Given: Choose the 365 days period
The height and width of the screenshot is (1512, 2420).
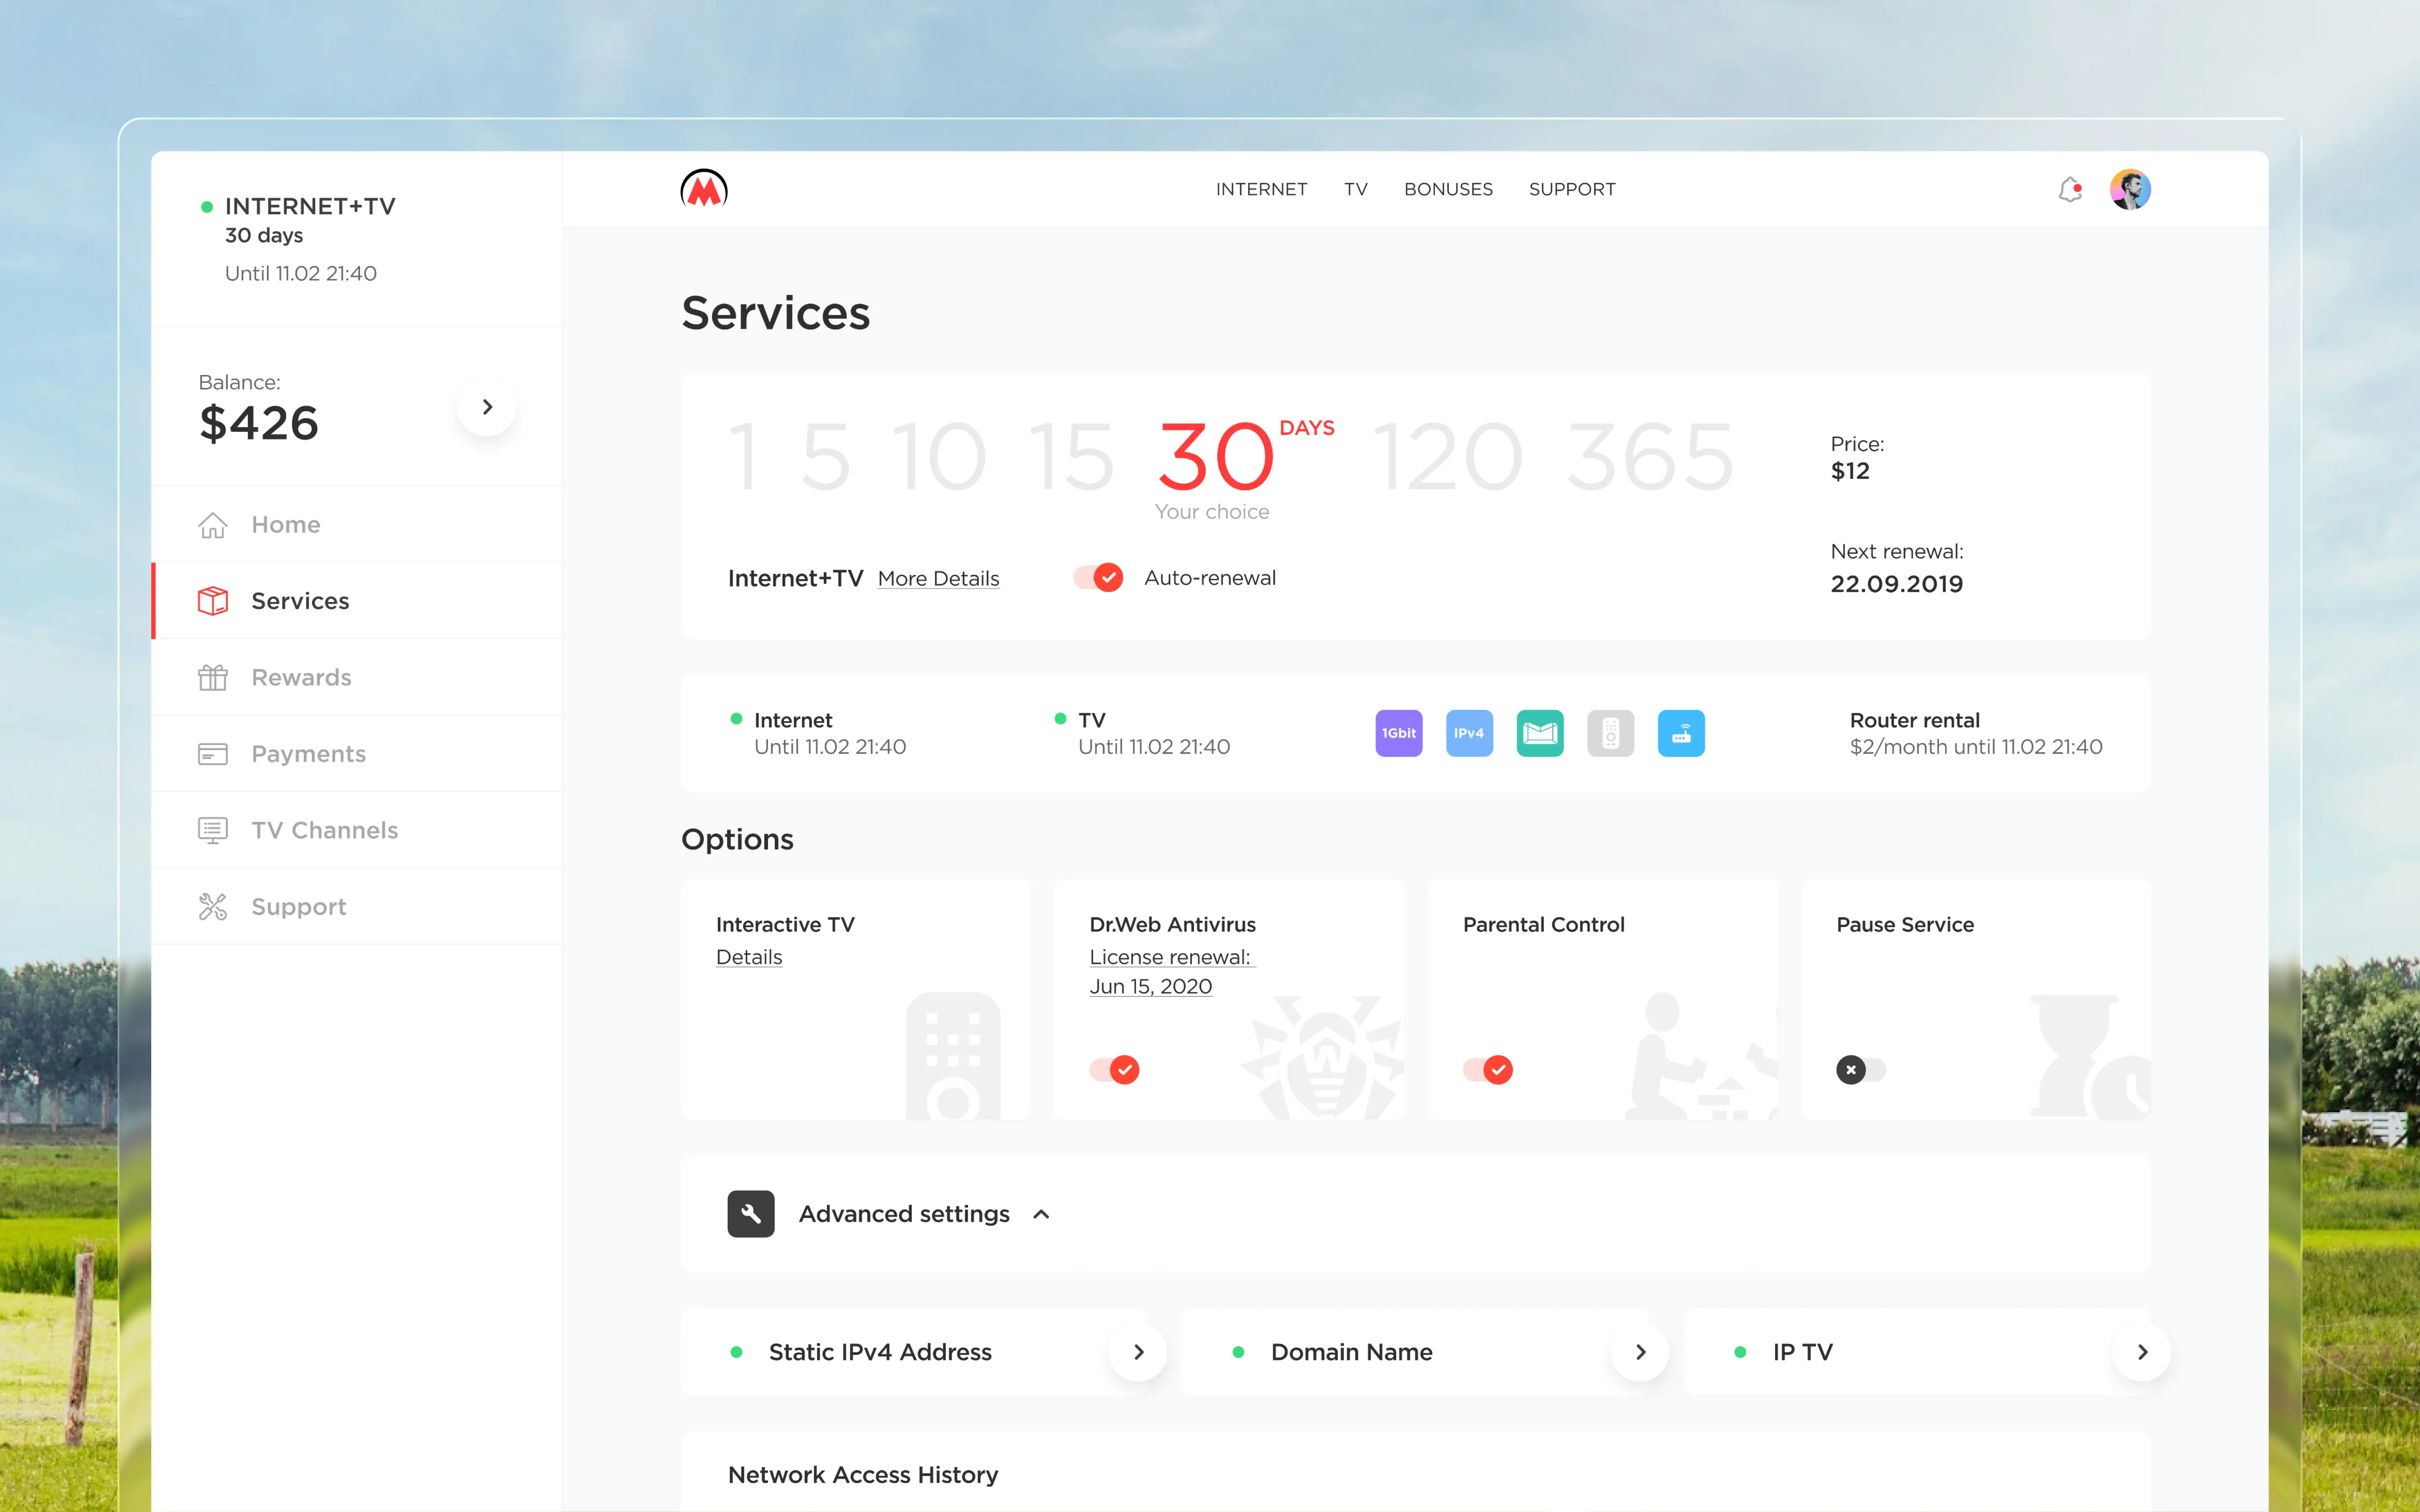Looking at the screenshot, I should point(1650,457).
